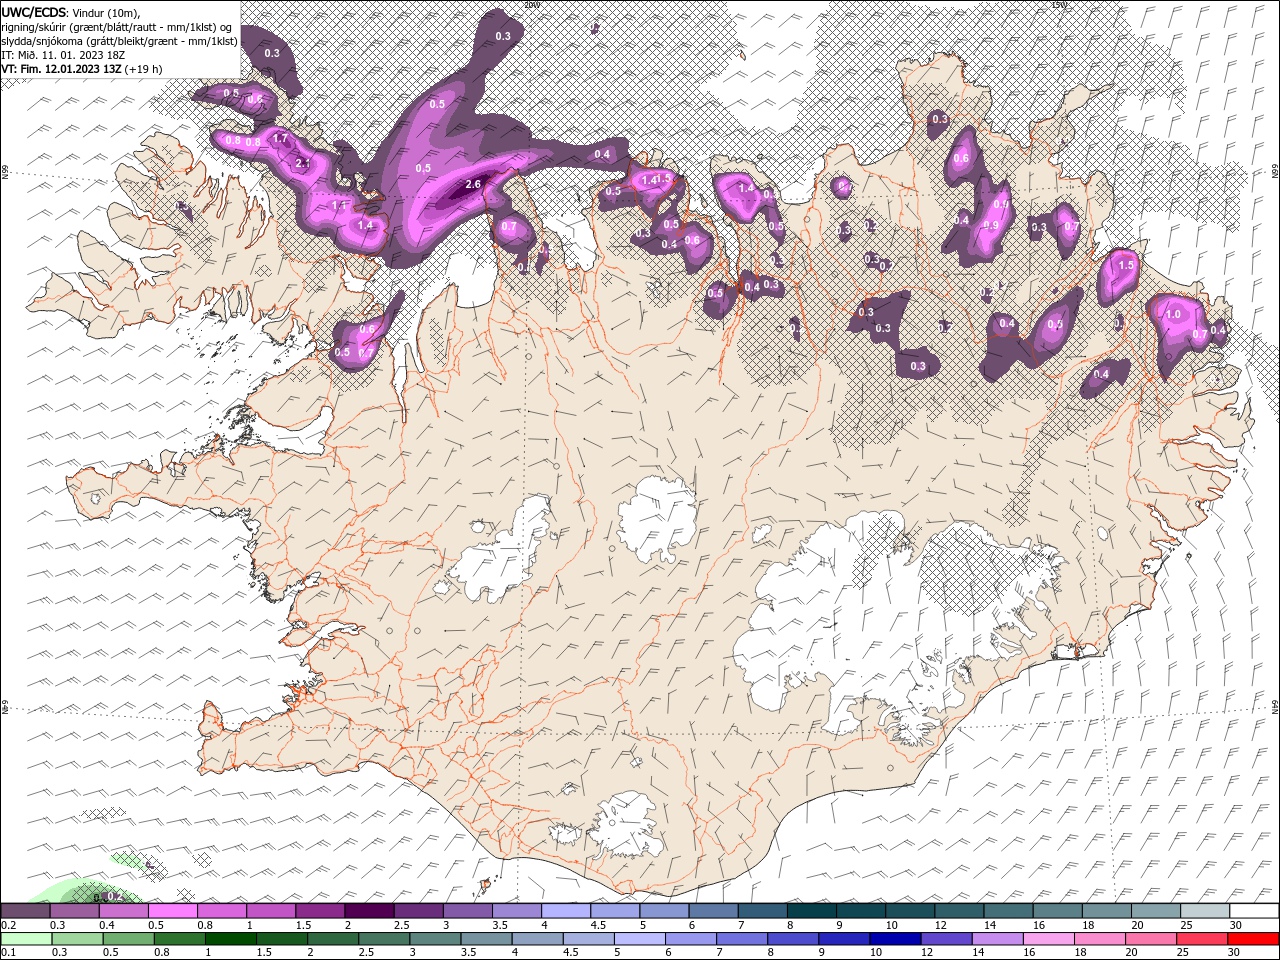Image resolution: width=1280 pixels, height=960 pixels.
Task: Click the white swatch after 30 in top row
Action: tap(1255, 911)
